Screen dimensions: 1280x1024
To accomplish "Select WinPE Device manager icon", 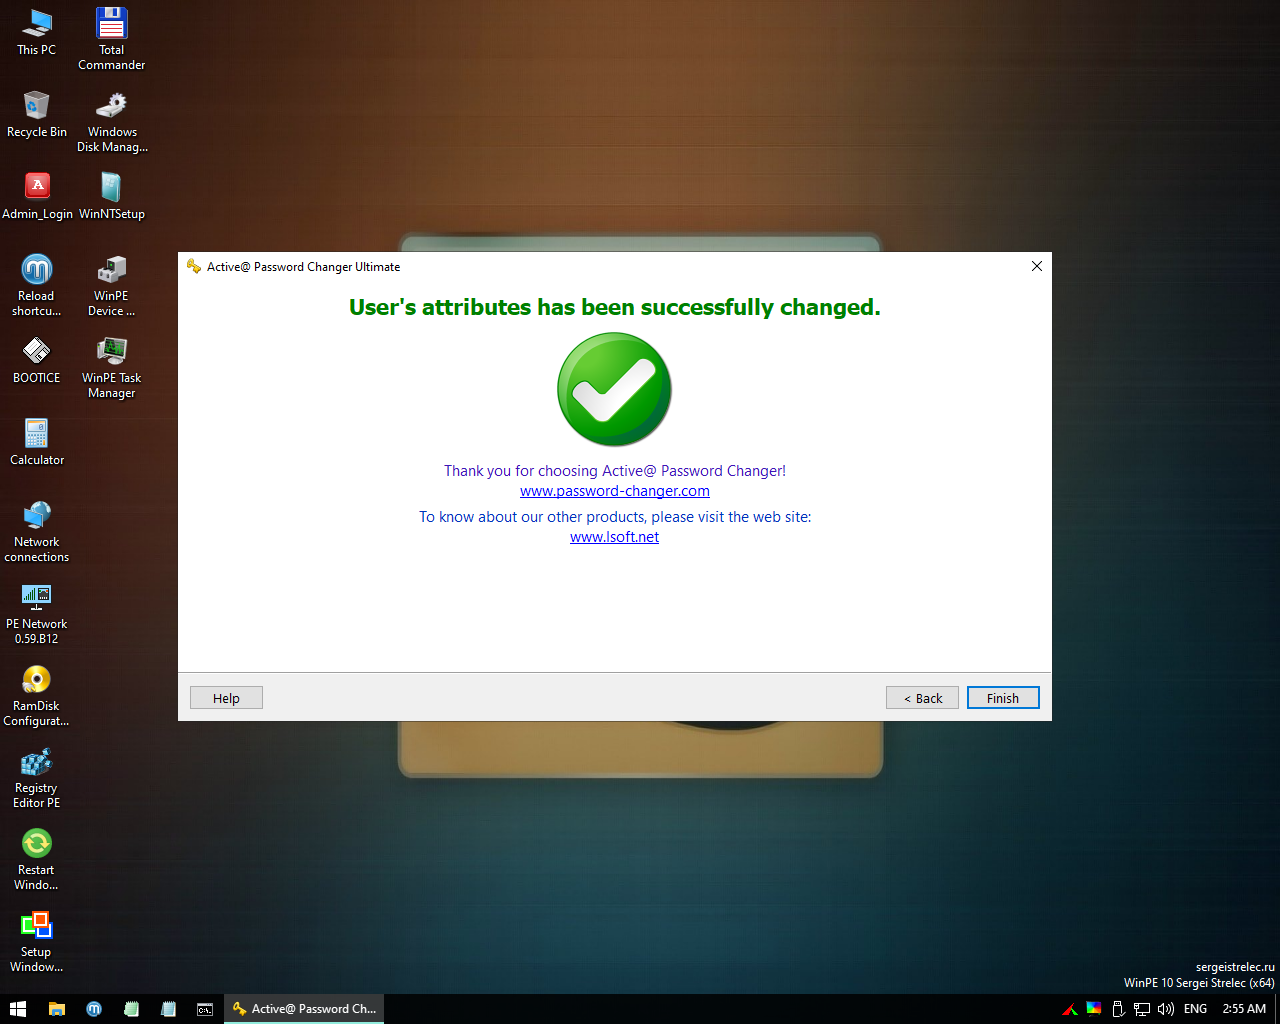I will [x=112, y=285].
